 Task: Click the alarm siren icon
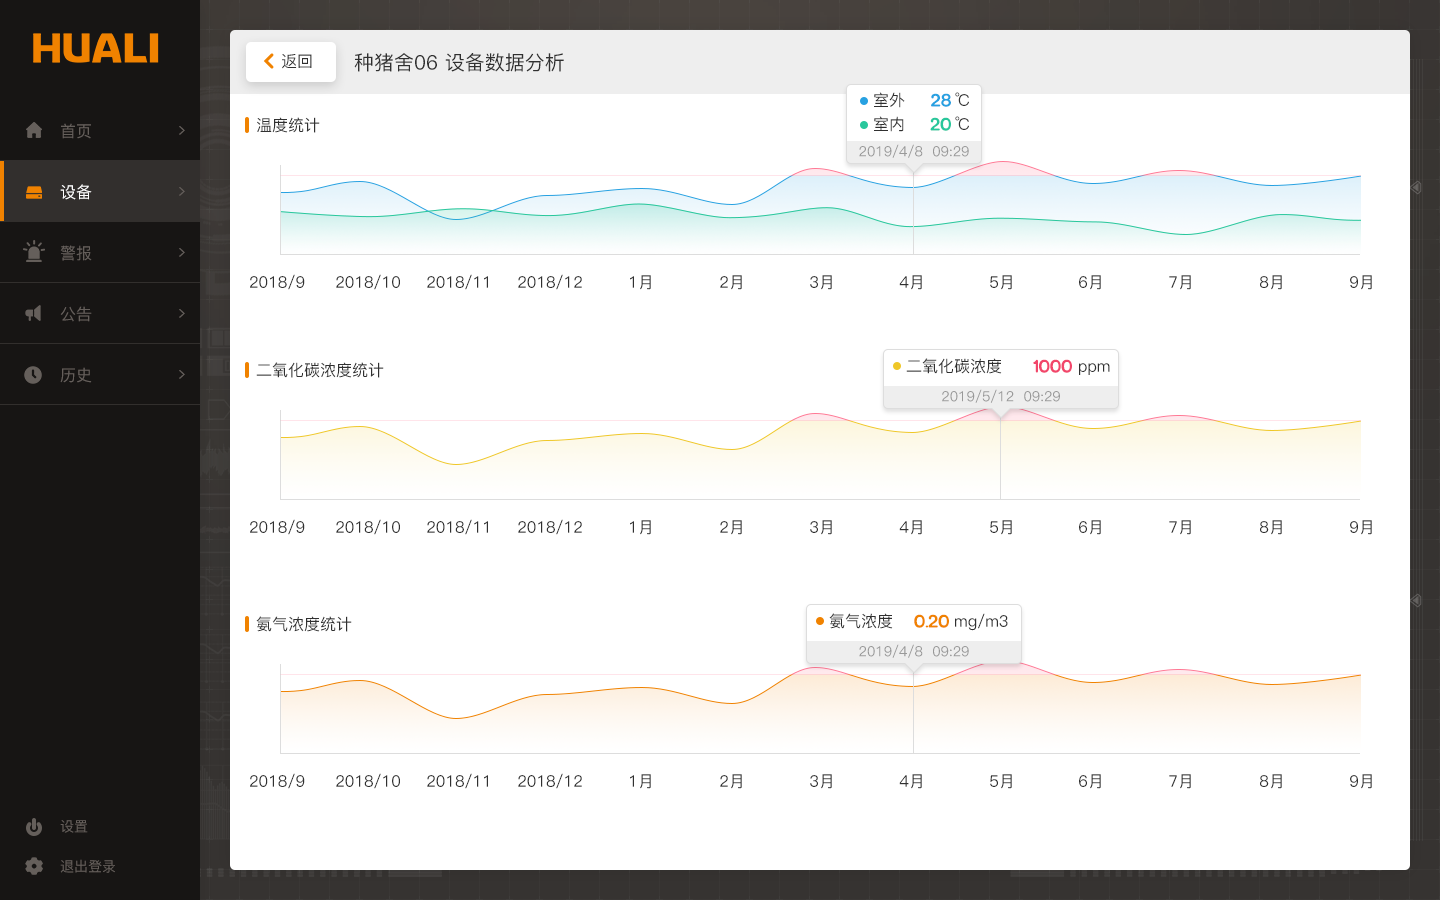34,252
